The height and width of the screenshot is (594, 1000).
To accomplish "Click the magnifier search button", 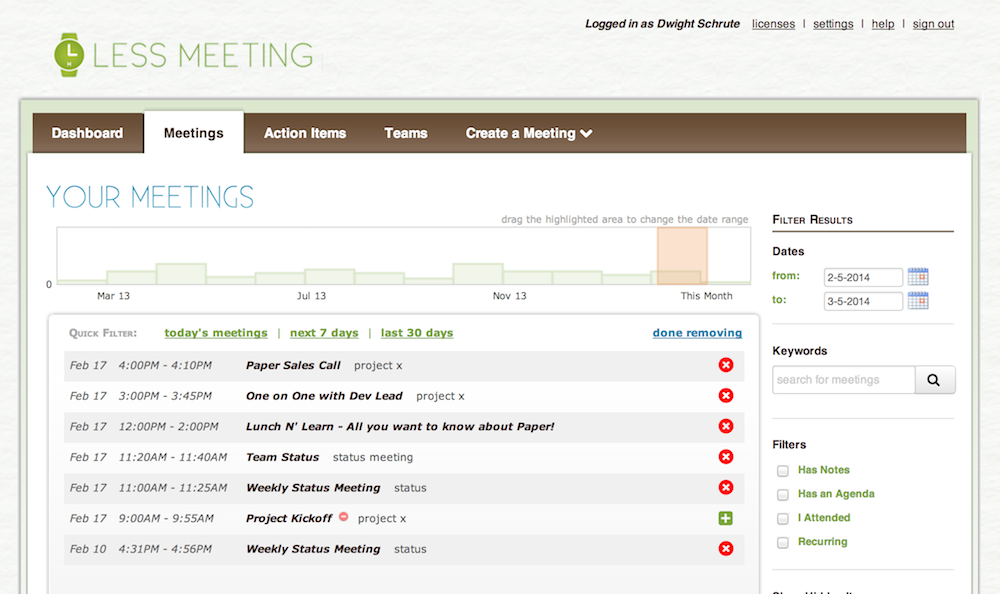I will (934, 380).
